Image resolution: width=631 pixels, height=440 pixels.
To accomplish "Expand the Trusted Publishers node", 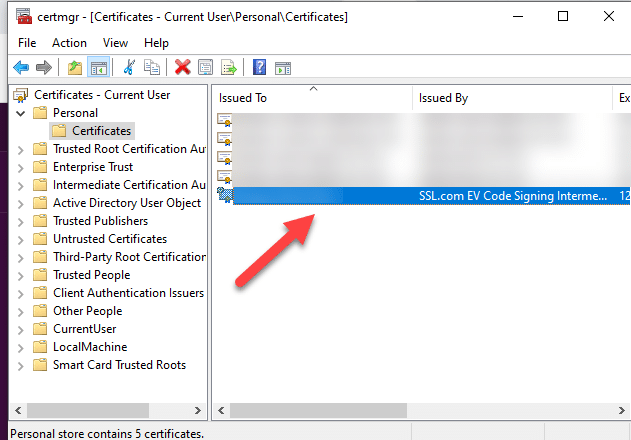I will tap(22, 221).
